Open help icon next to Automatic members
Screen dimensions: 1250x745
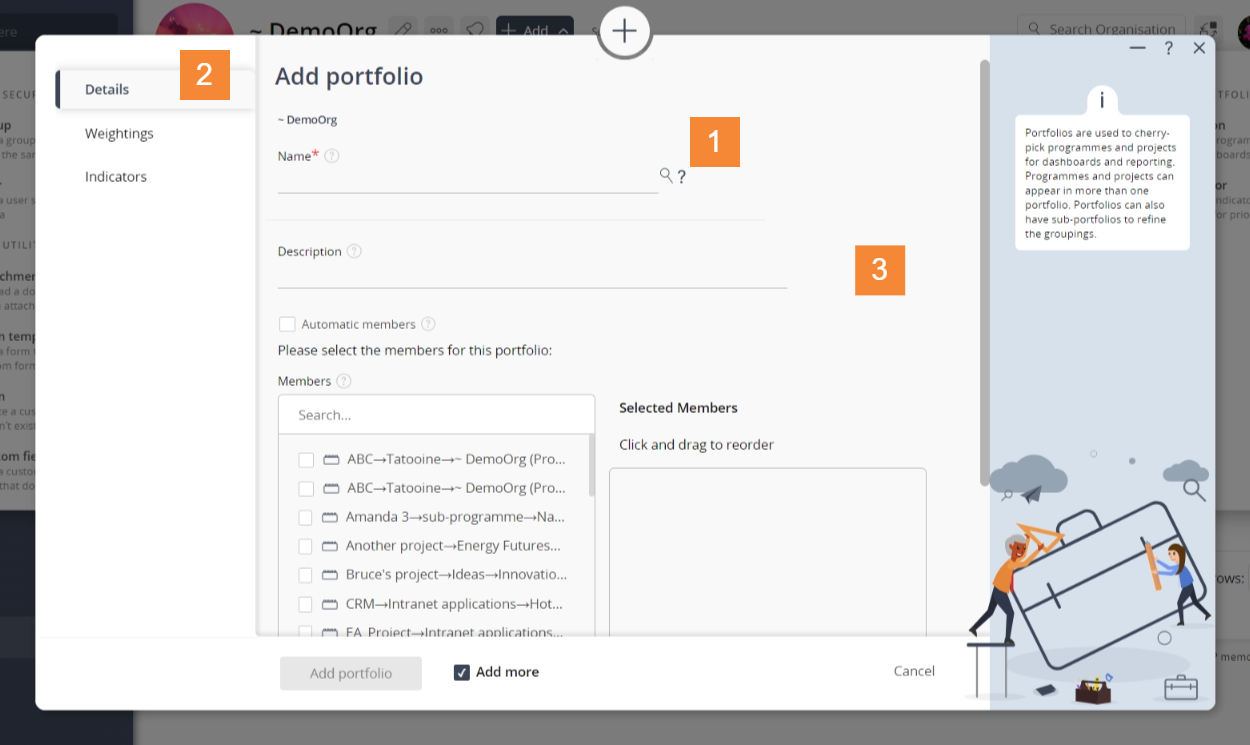pos(428,324)
